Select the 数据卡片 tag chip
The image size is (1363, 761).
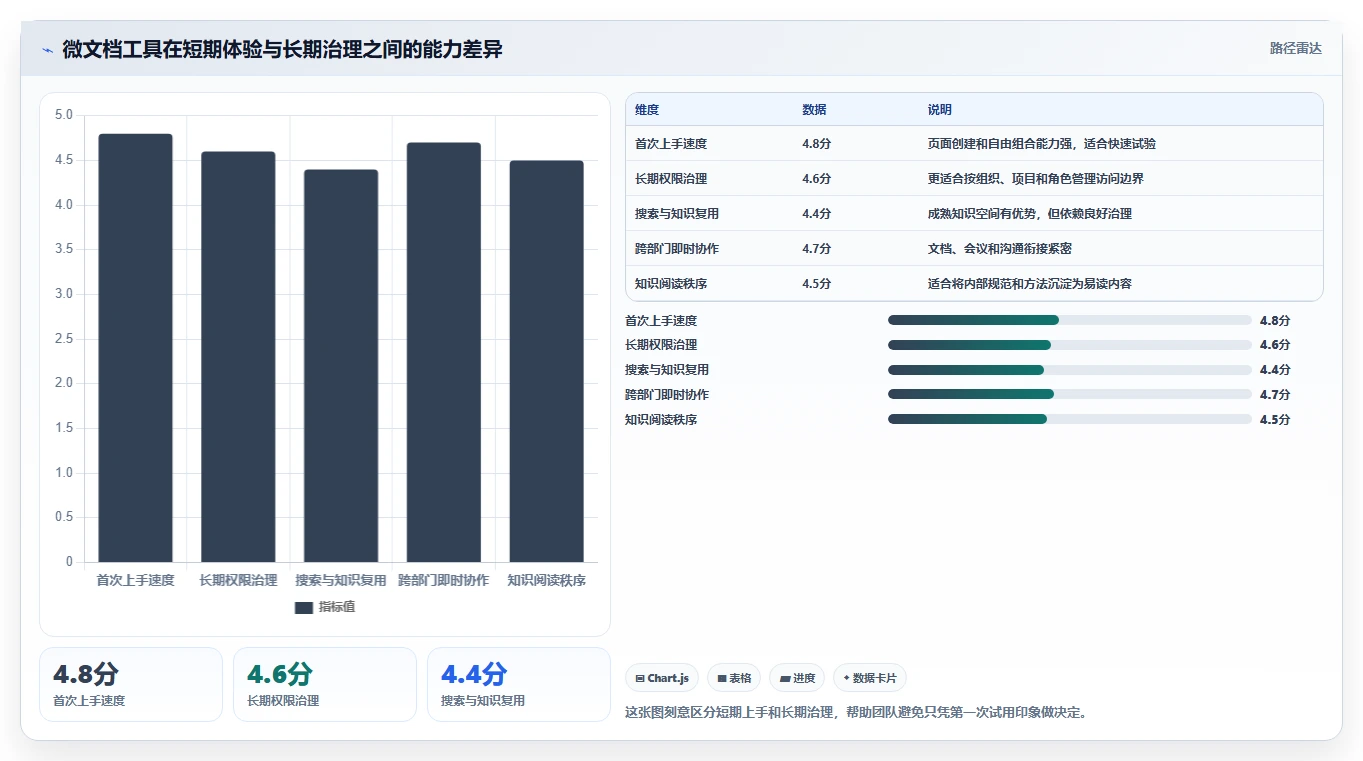point(870,678)
